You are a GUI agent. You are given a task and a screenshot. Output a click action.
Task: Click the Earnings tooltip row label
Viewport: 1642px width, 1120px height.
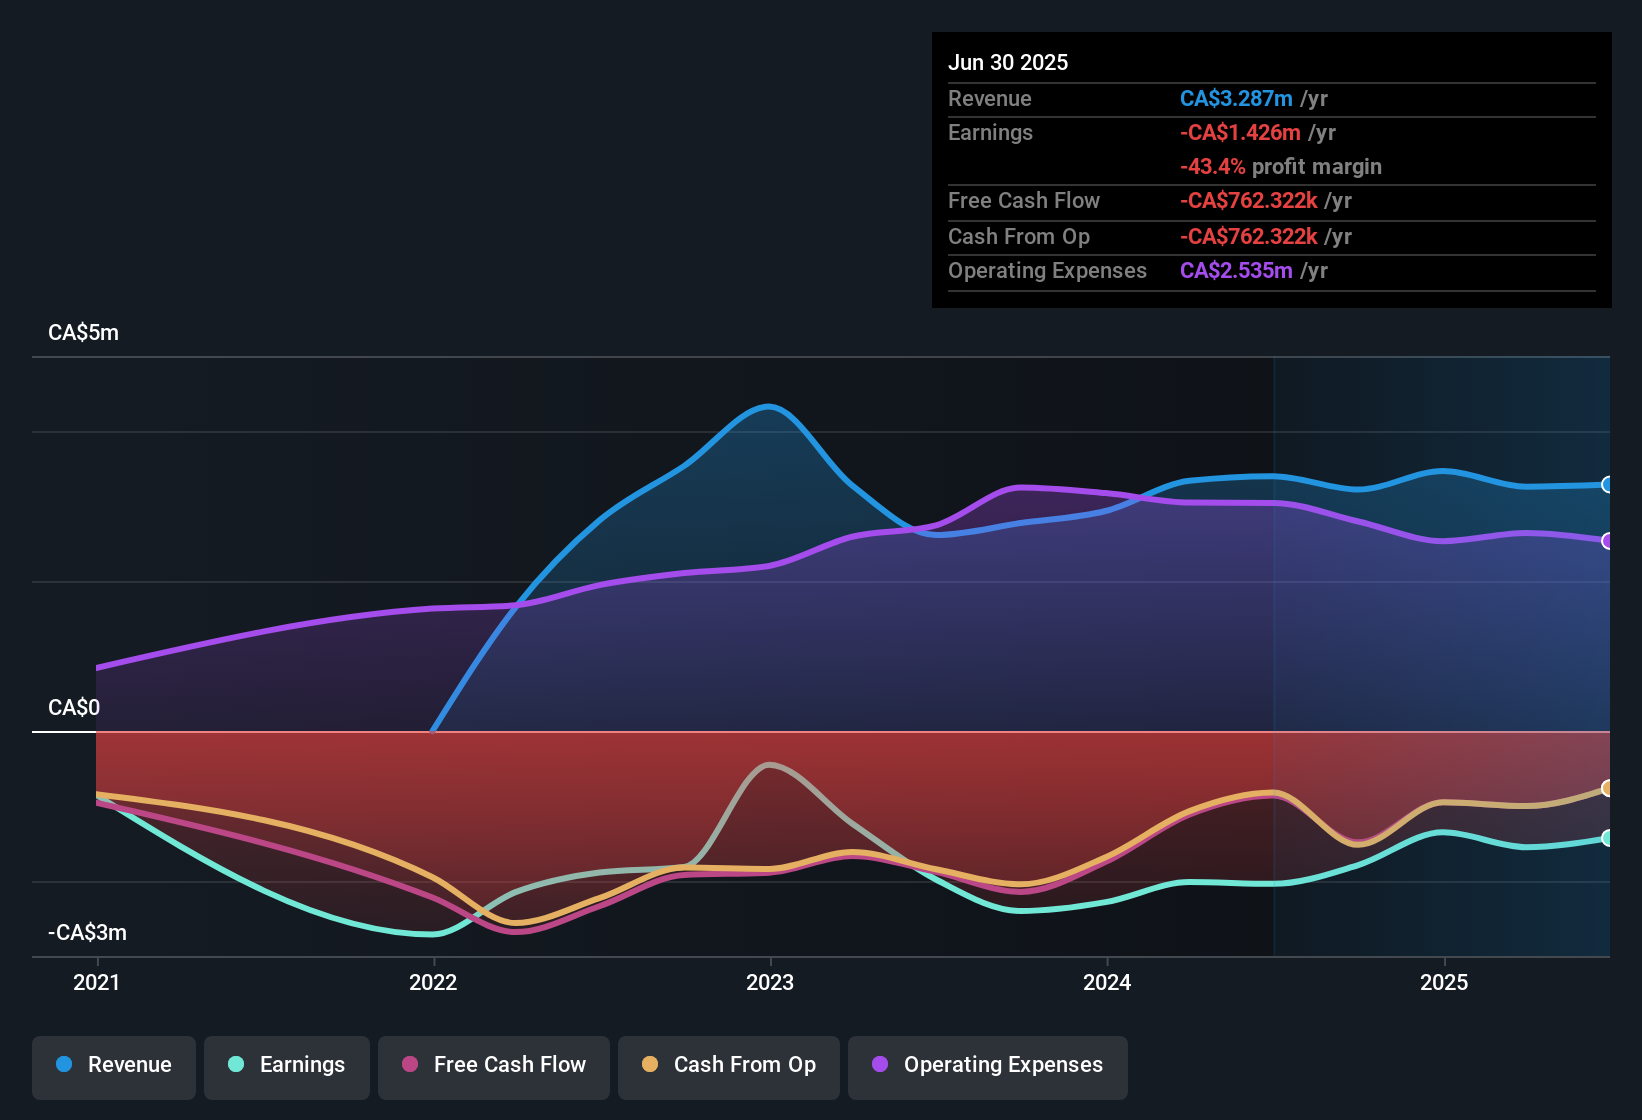click(990, 133)
